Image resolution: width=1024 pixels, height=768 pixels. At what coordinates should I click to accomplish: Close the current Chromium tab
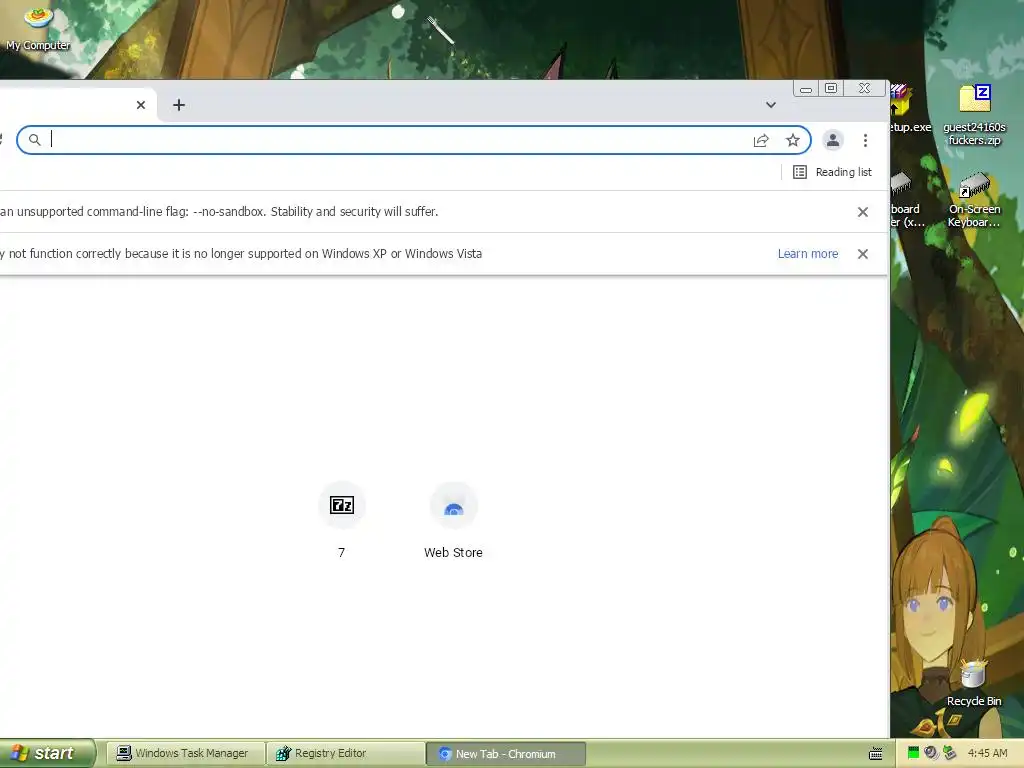pyautogui.click(x=140, y=104)
